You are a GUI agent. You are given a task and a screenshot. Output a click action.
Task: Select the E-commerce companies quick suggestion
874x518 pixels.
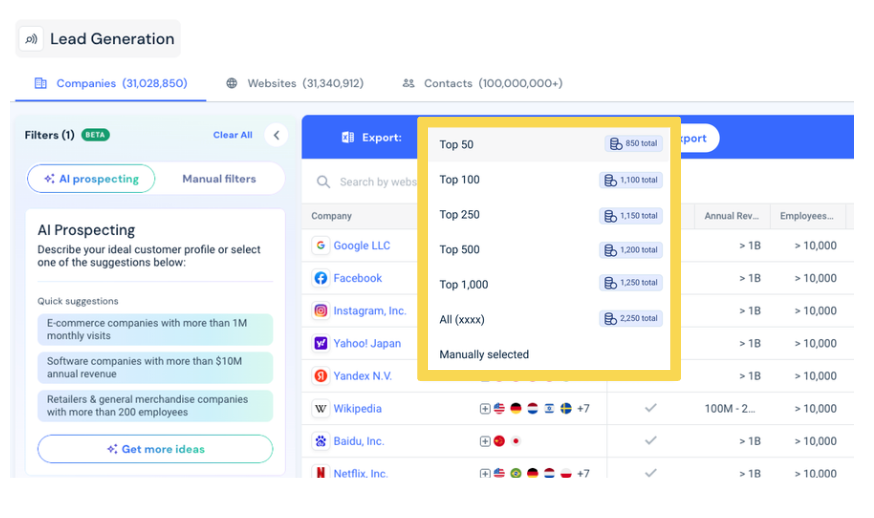pyautogui.click(x=156, y=329)
